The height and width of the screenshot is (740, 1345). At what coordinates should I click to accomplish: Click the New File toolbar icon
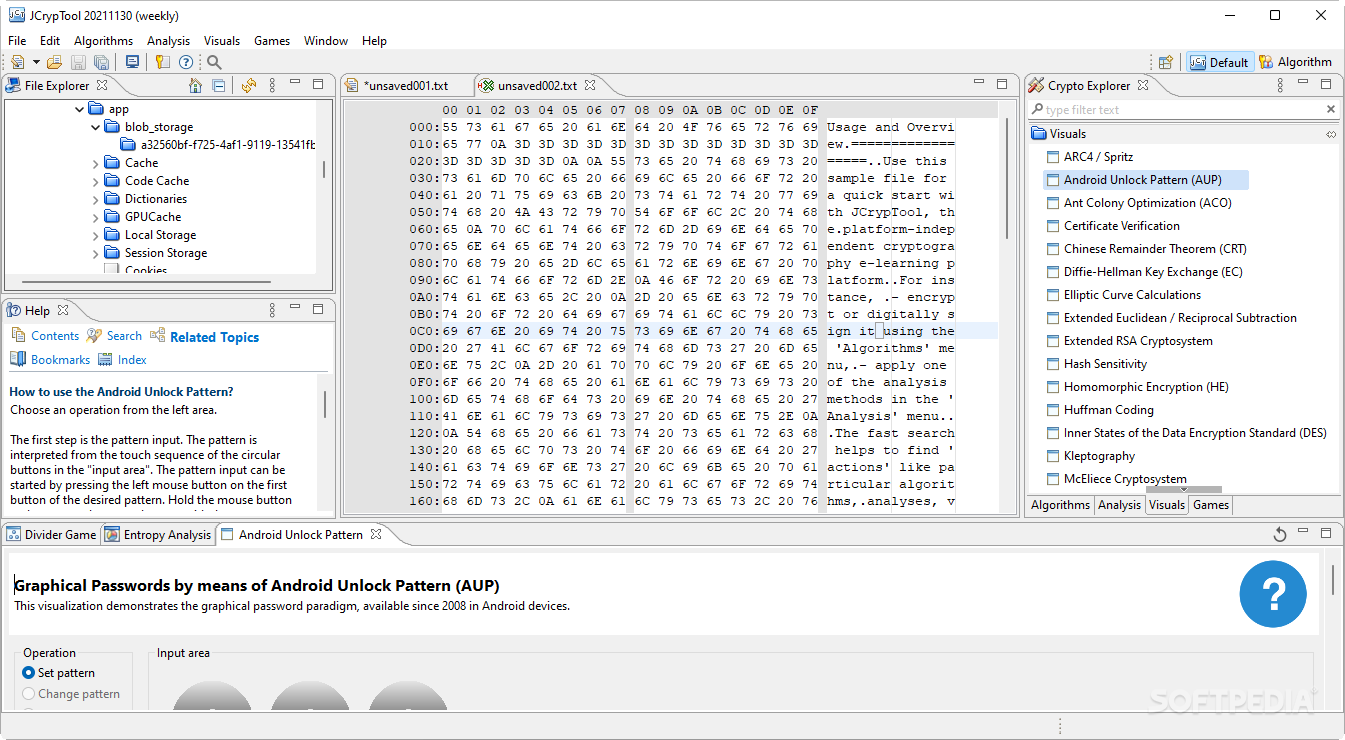(x=17, y=62)
